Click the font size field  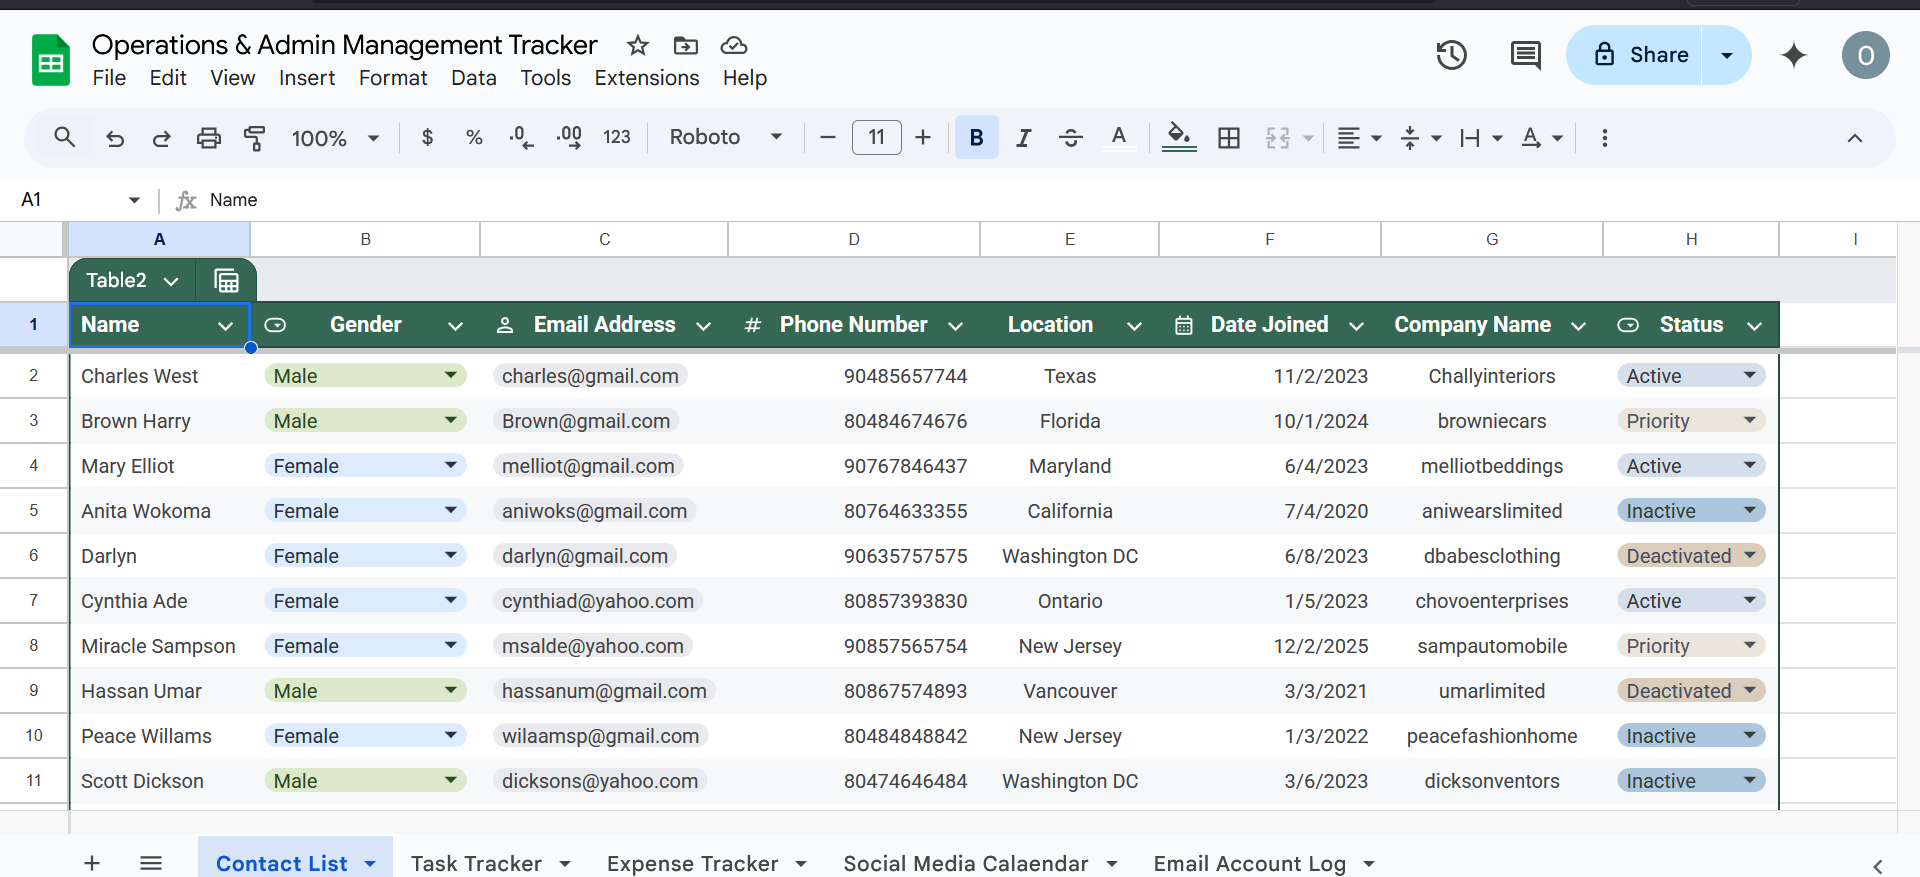pos(877,138)
